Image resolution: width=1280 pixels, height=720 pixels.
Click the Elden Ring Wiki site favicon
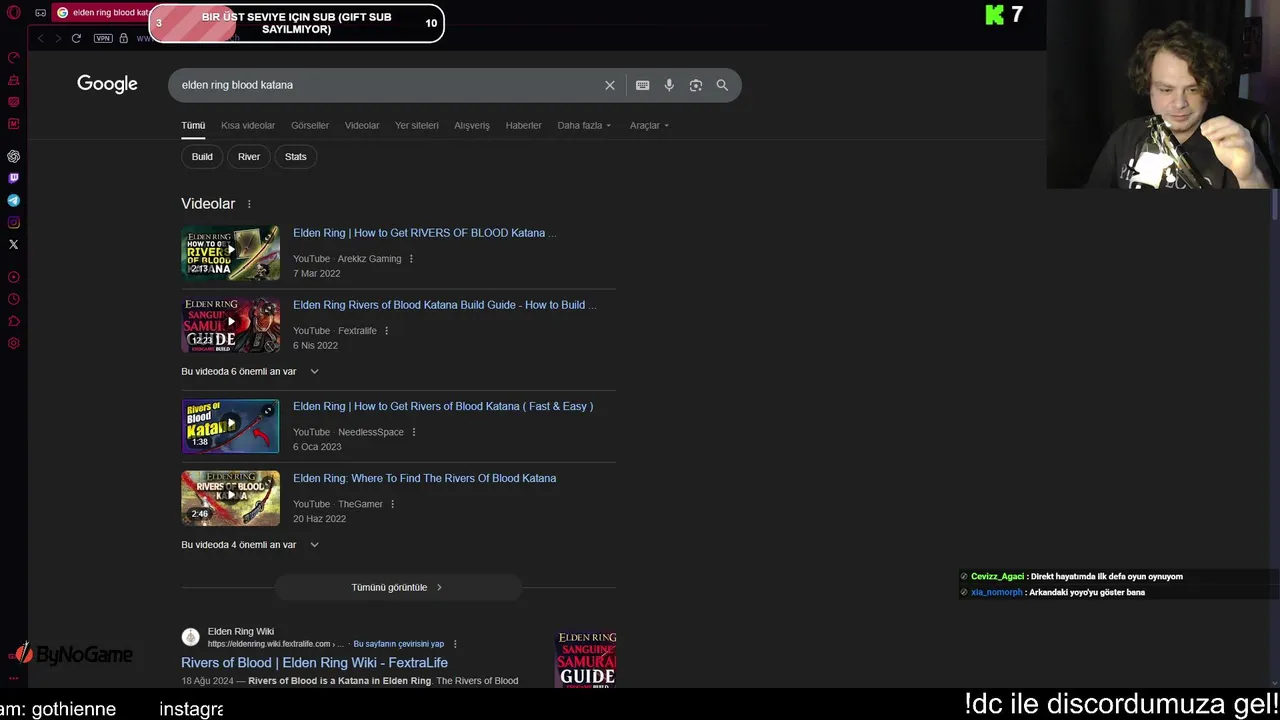click(190, 637)
